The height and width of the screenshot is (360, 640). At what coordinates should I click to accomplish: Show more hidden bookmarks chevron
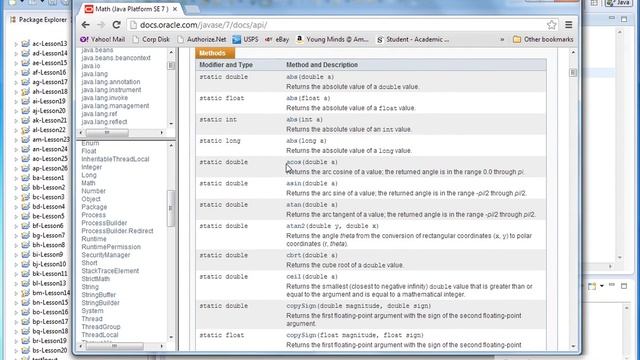click(x=502, y=40)
